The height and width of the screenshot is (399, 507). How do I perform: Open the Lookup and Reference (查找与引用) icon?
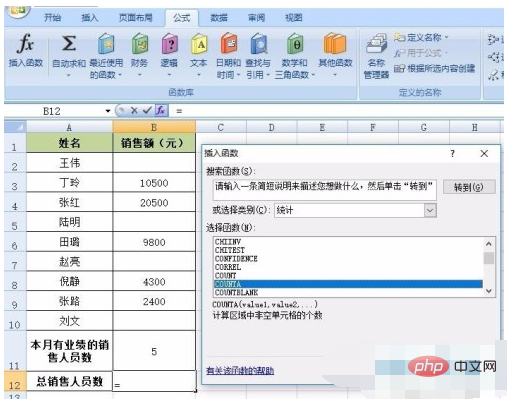click(258, 44)
